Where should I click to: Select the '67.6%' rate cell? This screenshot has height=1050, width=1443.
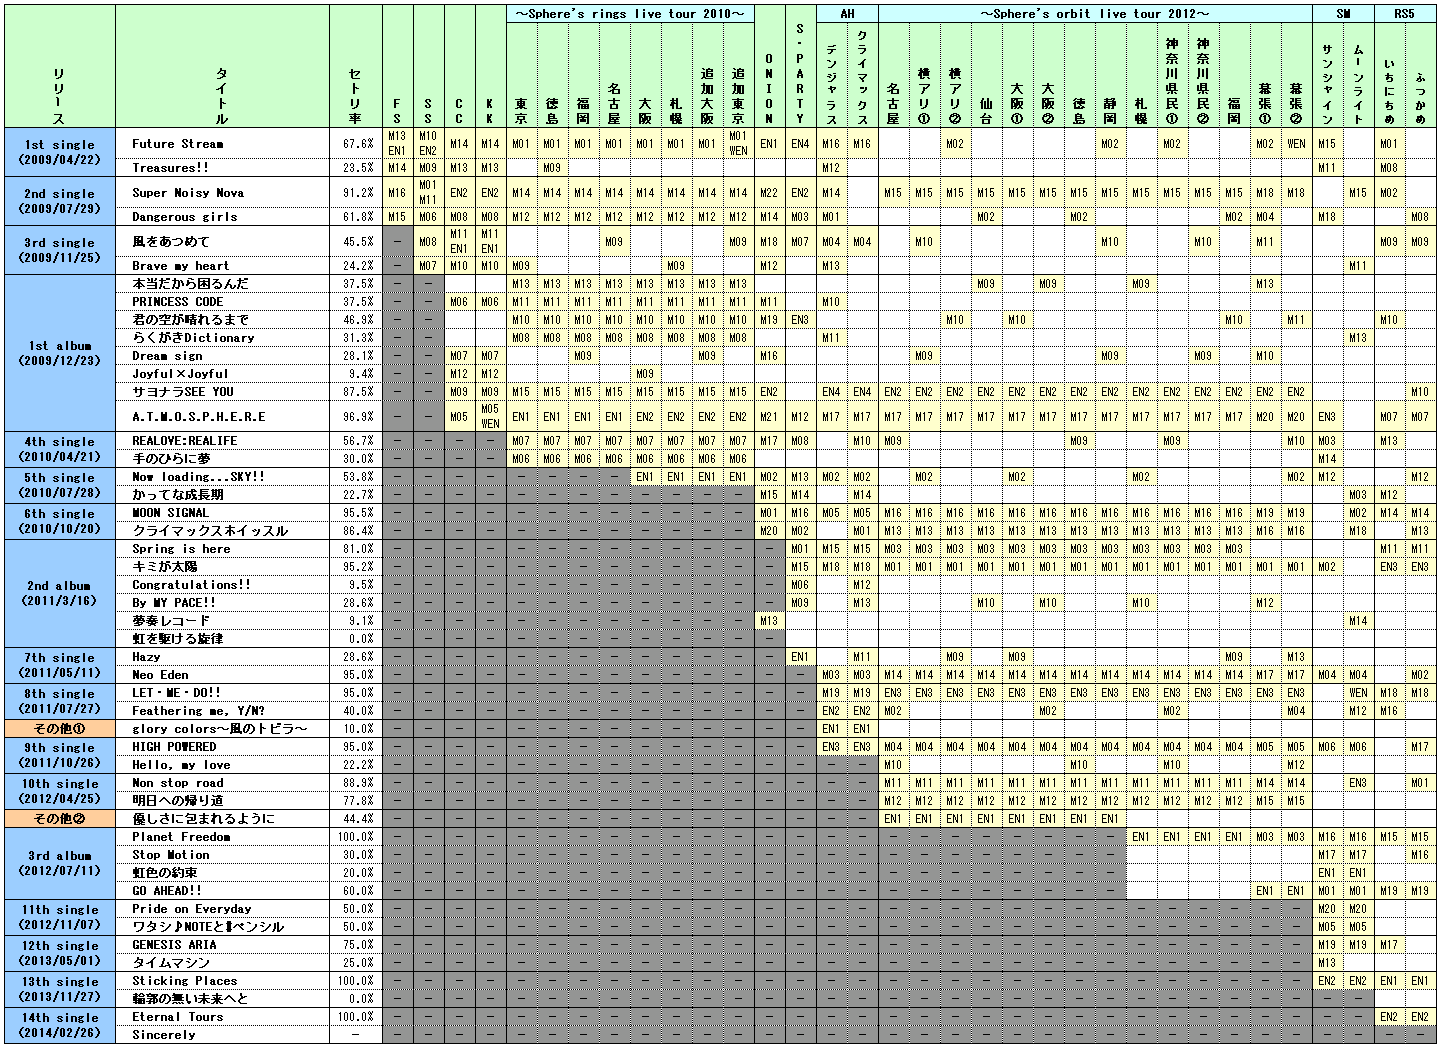[356, 144]
